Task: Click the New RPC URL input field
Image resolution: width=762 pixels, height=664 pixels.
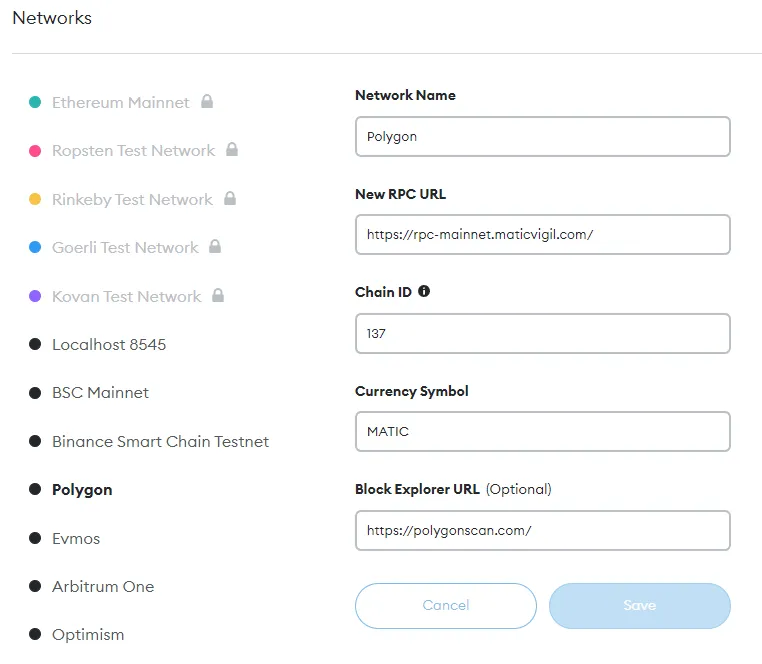Action: coord(543,234)
